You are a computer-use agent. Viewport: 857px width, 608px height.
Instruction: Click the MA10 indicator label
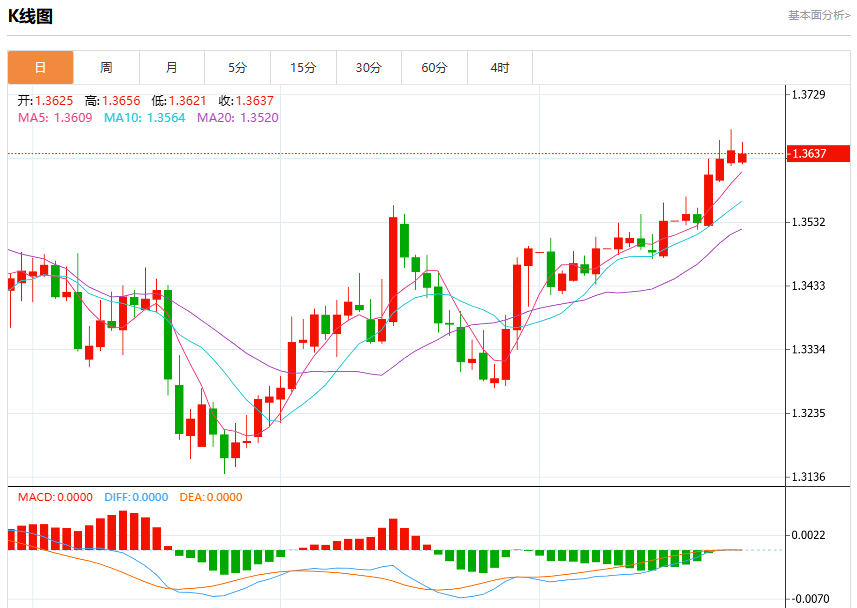coord(145,118)
